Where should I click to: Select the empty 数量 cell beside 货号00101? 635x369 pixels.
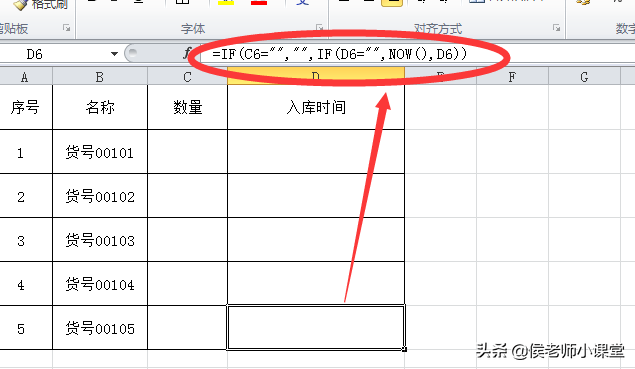click(x=188, y=152)
